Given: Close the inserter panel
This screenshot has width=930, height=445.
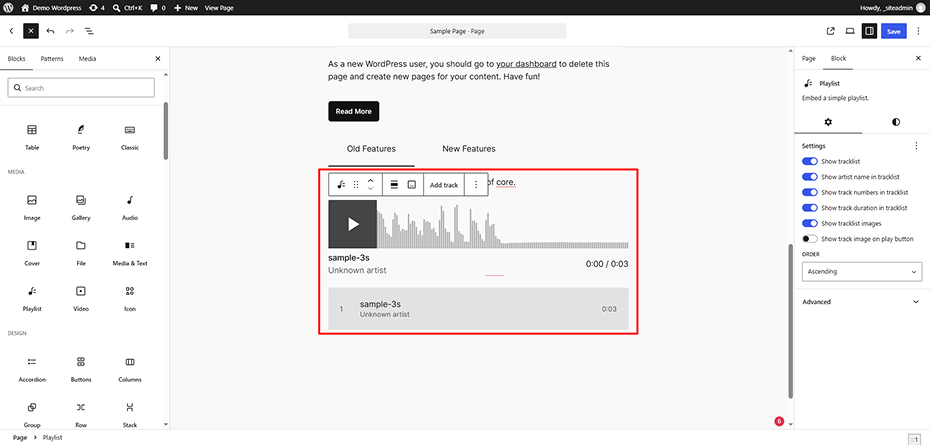Looking at the screenshot, I should tap(158, 59).
